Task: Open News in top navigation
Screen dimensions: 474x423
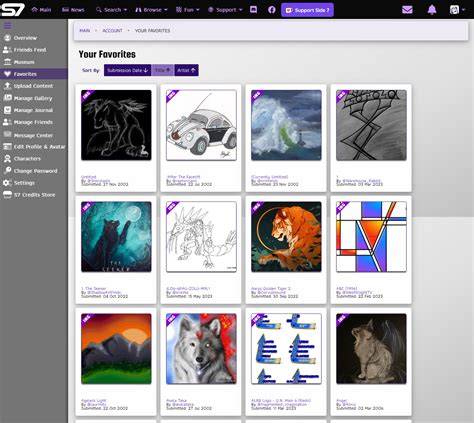Action: pos(73,10)
